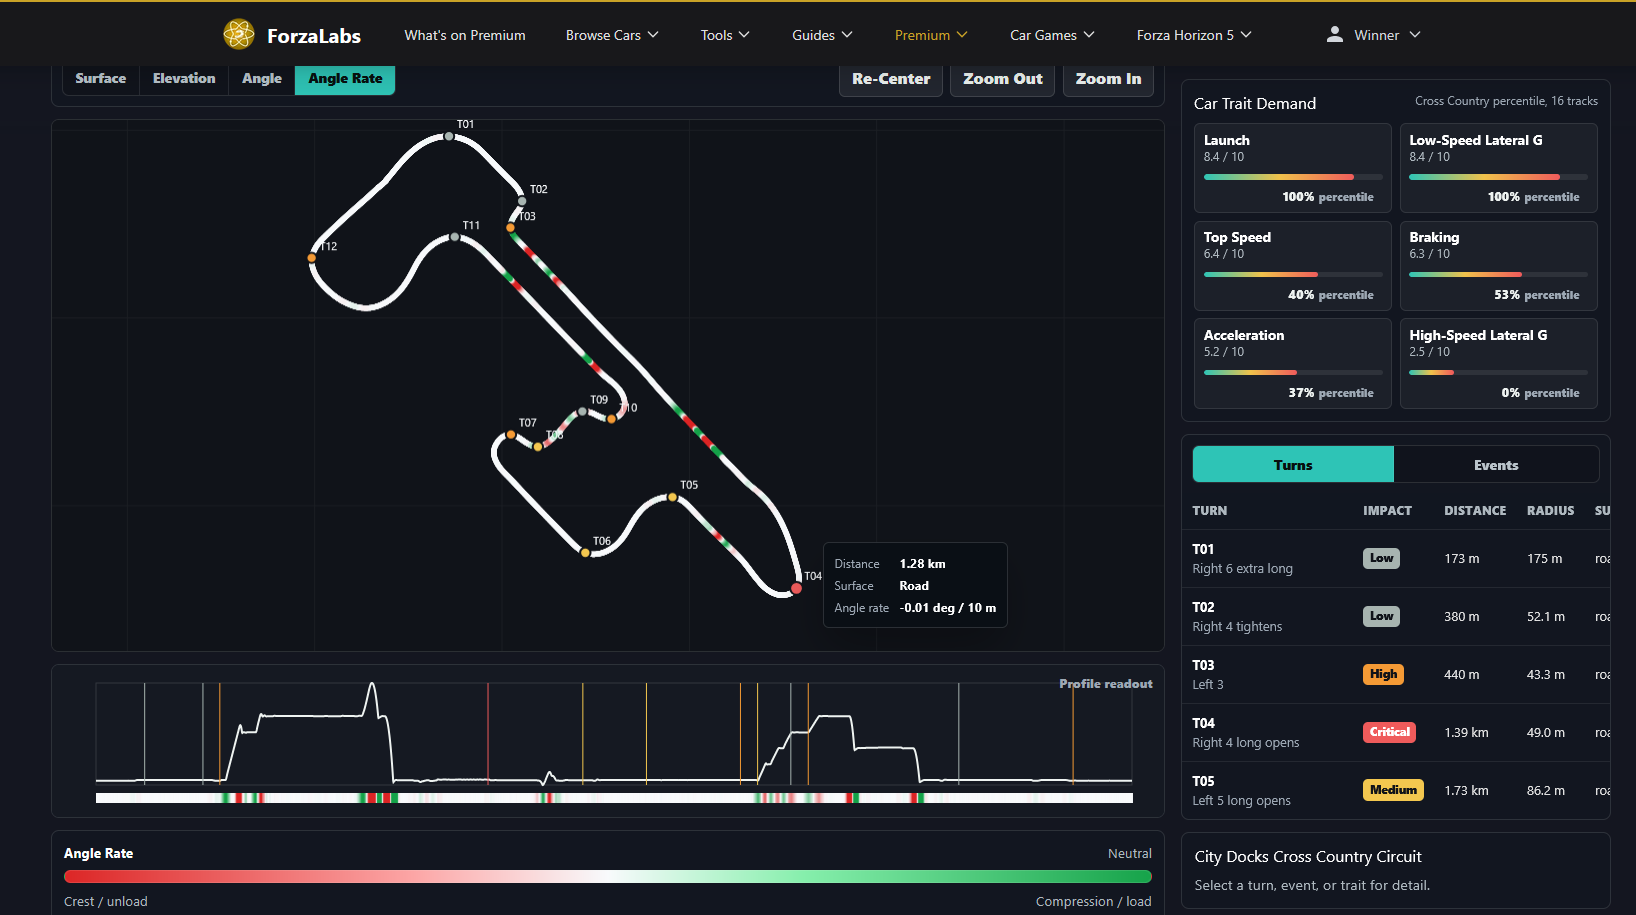Open the Forza Horizon 5 game selector

coord(1194,35)
